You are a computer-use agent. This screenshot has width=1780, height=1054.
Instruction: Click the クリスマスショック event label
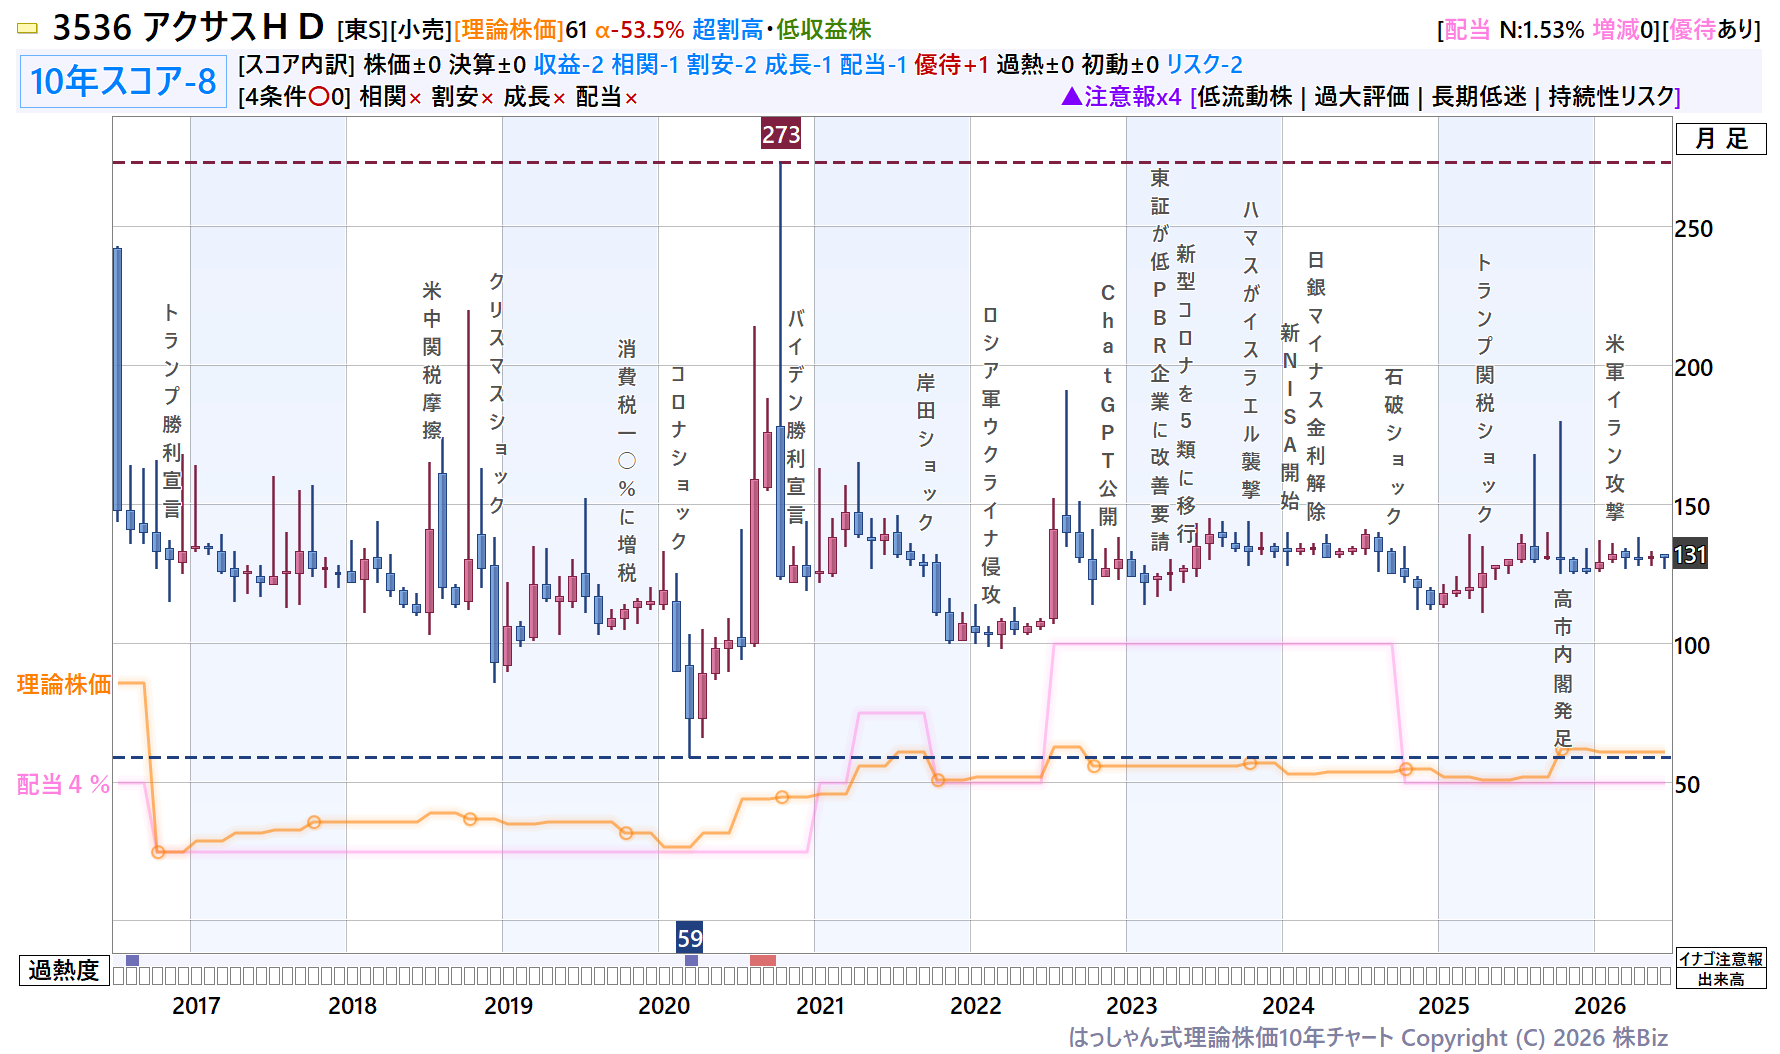[497, 393]
